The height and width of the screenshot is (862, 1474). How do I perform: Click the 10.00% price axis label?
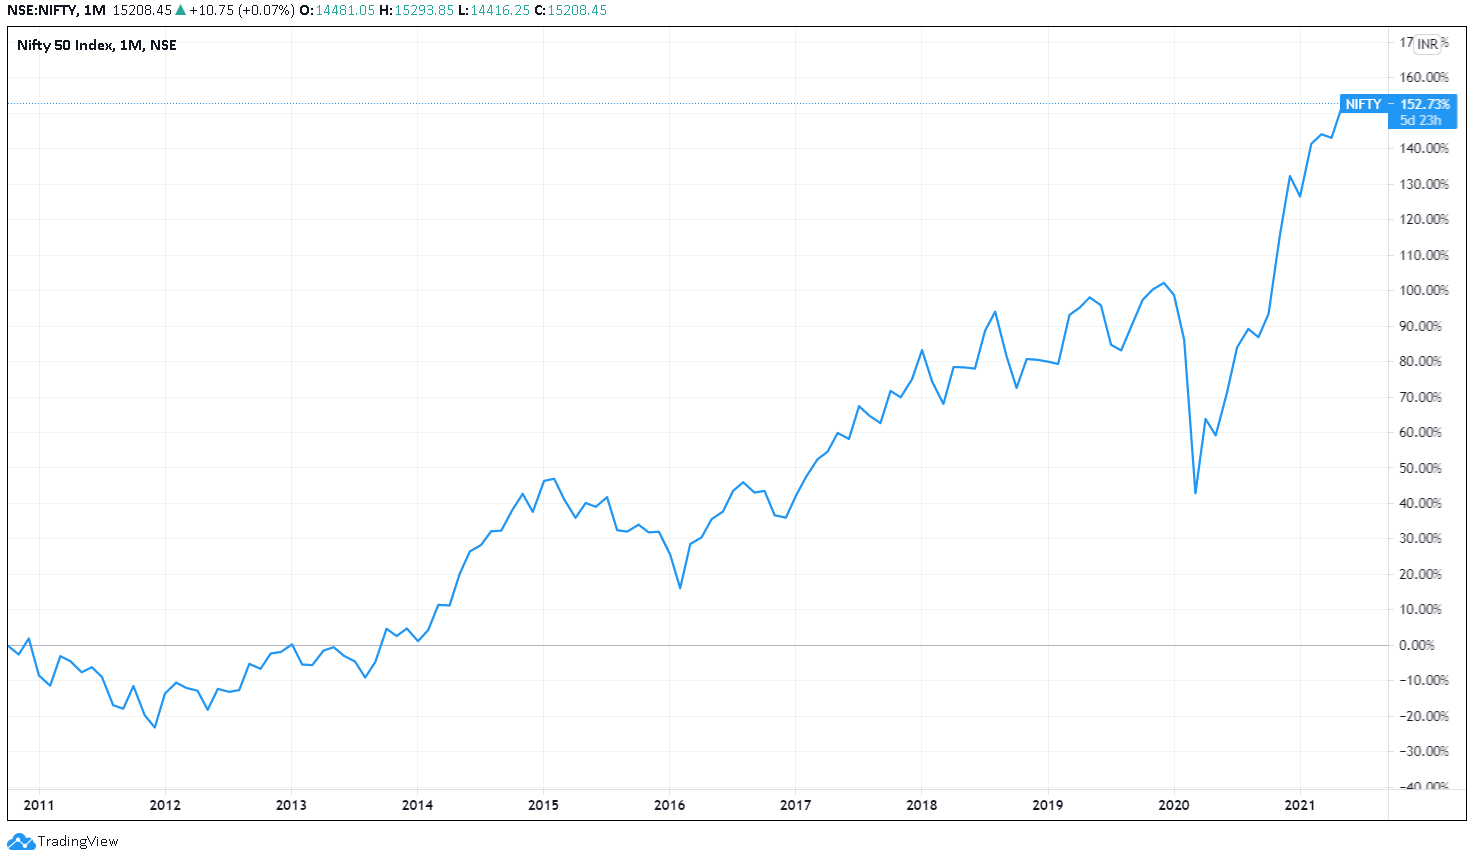(1420, 609)
